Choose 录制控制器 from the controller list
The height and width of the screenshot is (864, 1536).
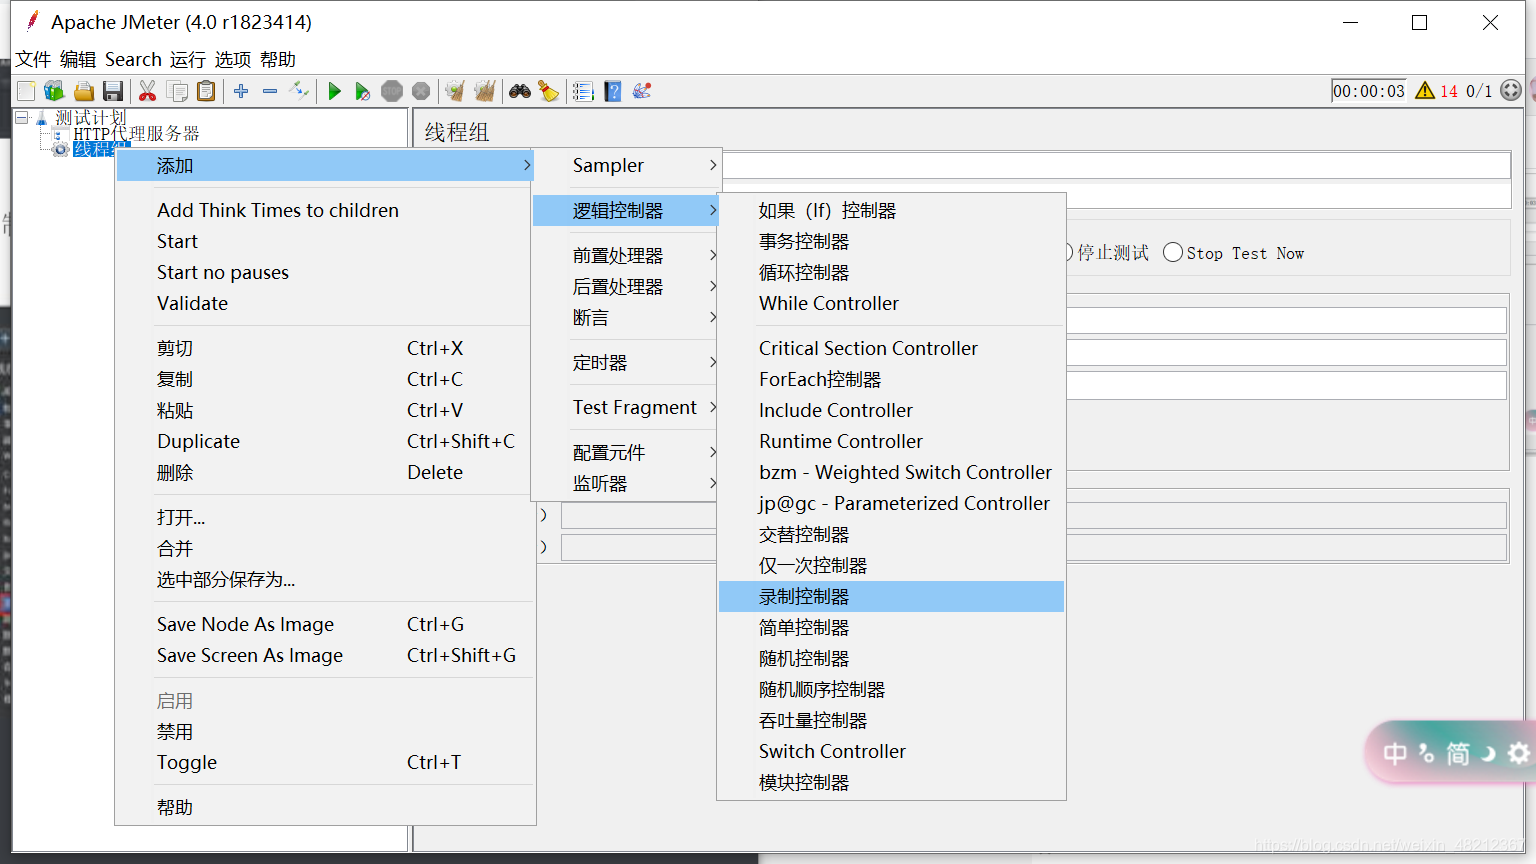click(x=891, y=596)
